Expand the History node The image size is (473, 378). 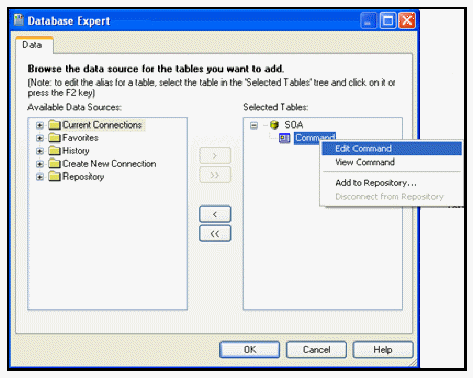(40, 151)
